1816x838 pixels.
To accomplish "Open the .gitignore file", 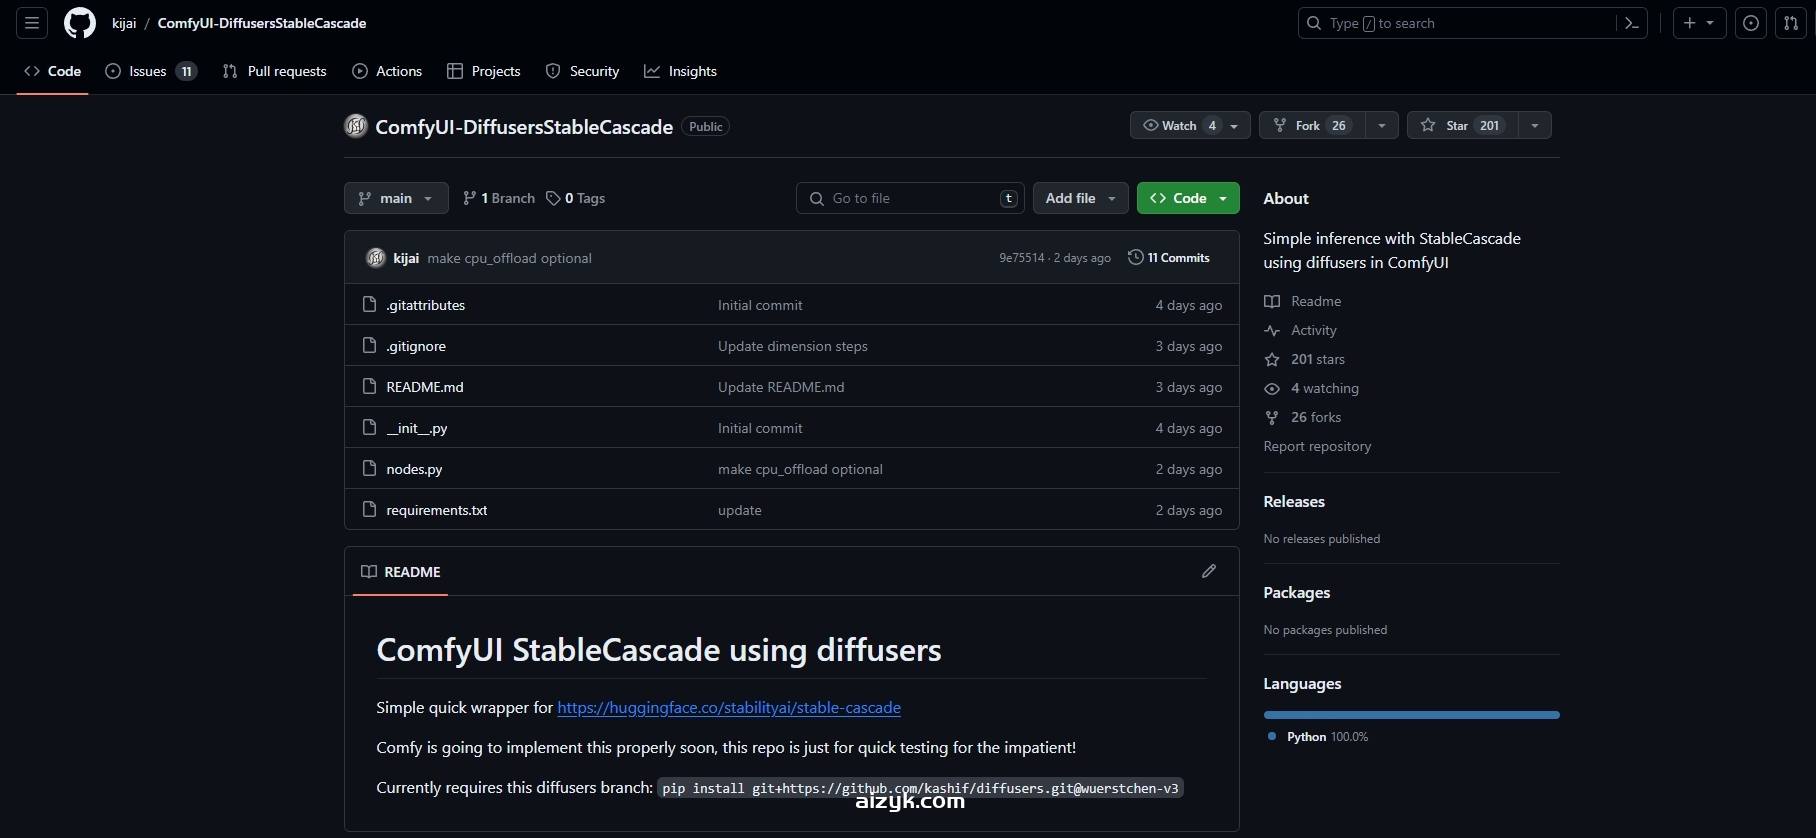I will tap(416, 346).
